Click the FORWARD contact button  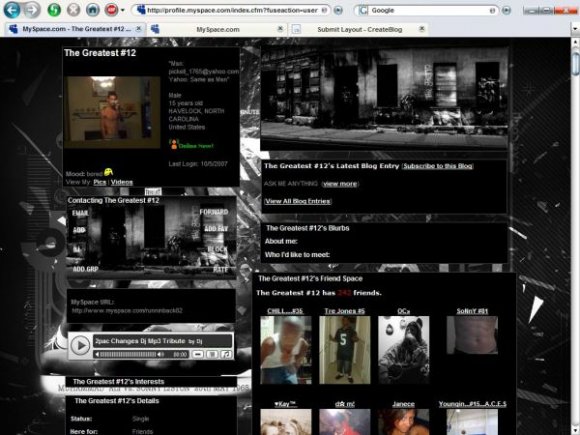[214, 212]
